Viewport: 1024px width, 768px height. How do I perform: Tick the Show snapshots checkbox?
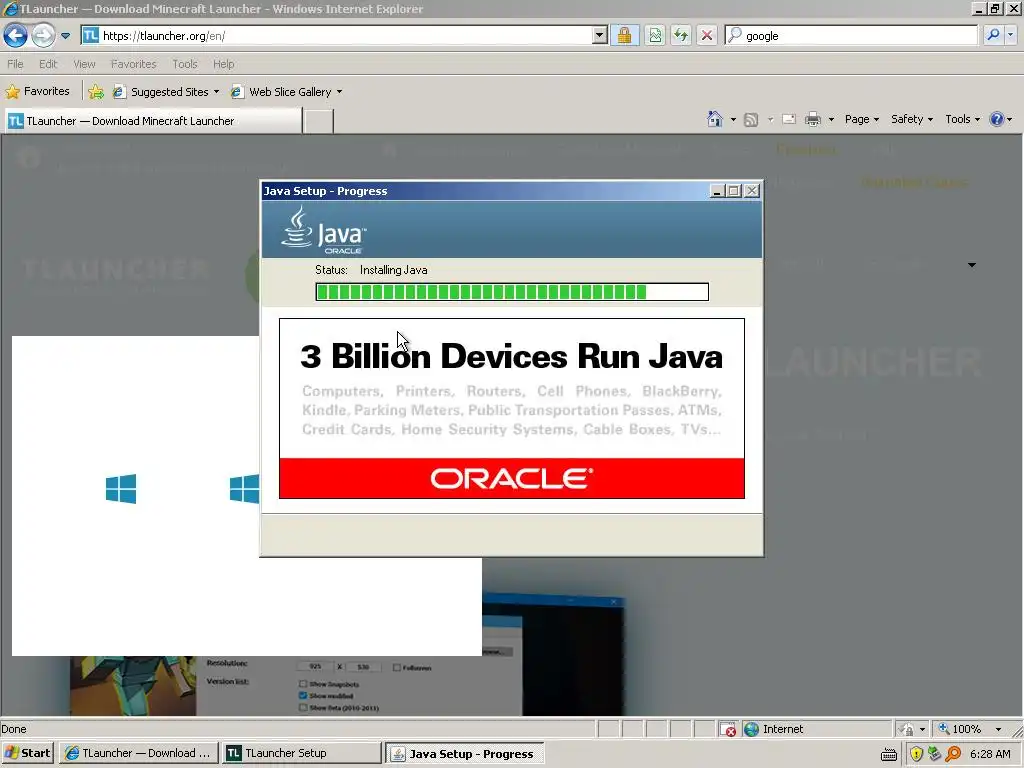click(303, 684)
